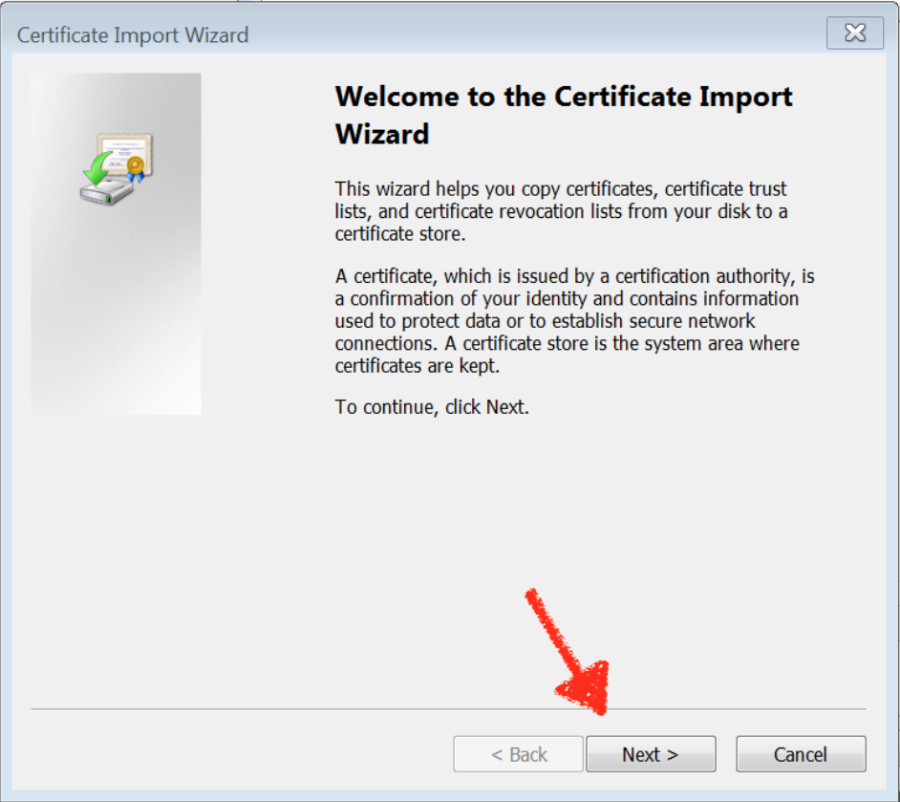Proceed by clicking the Next button
The image size is (900, 802).
[651, 754]
